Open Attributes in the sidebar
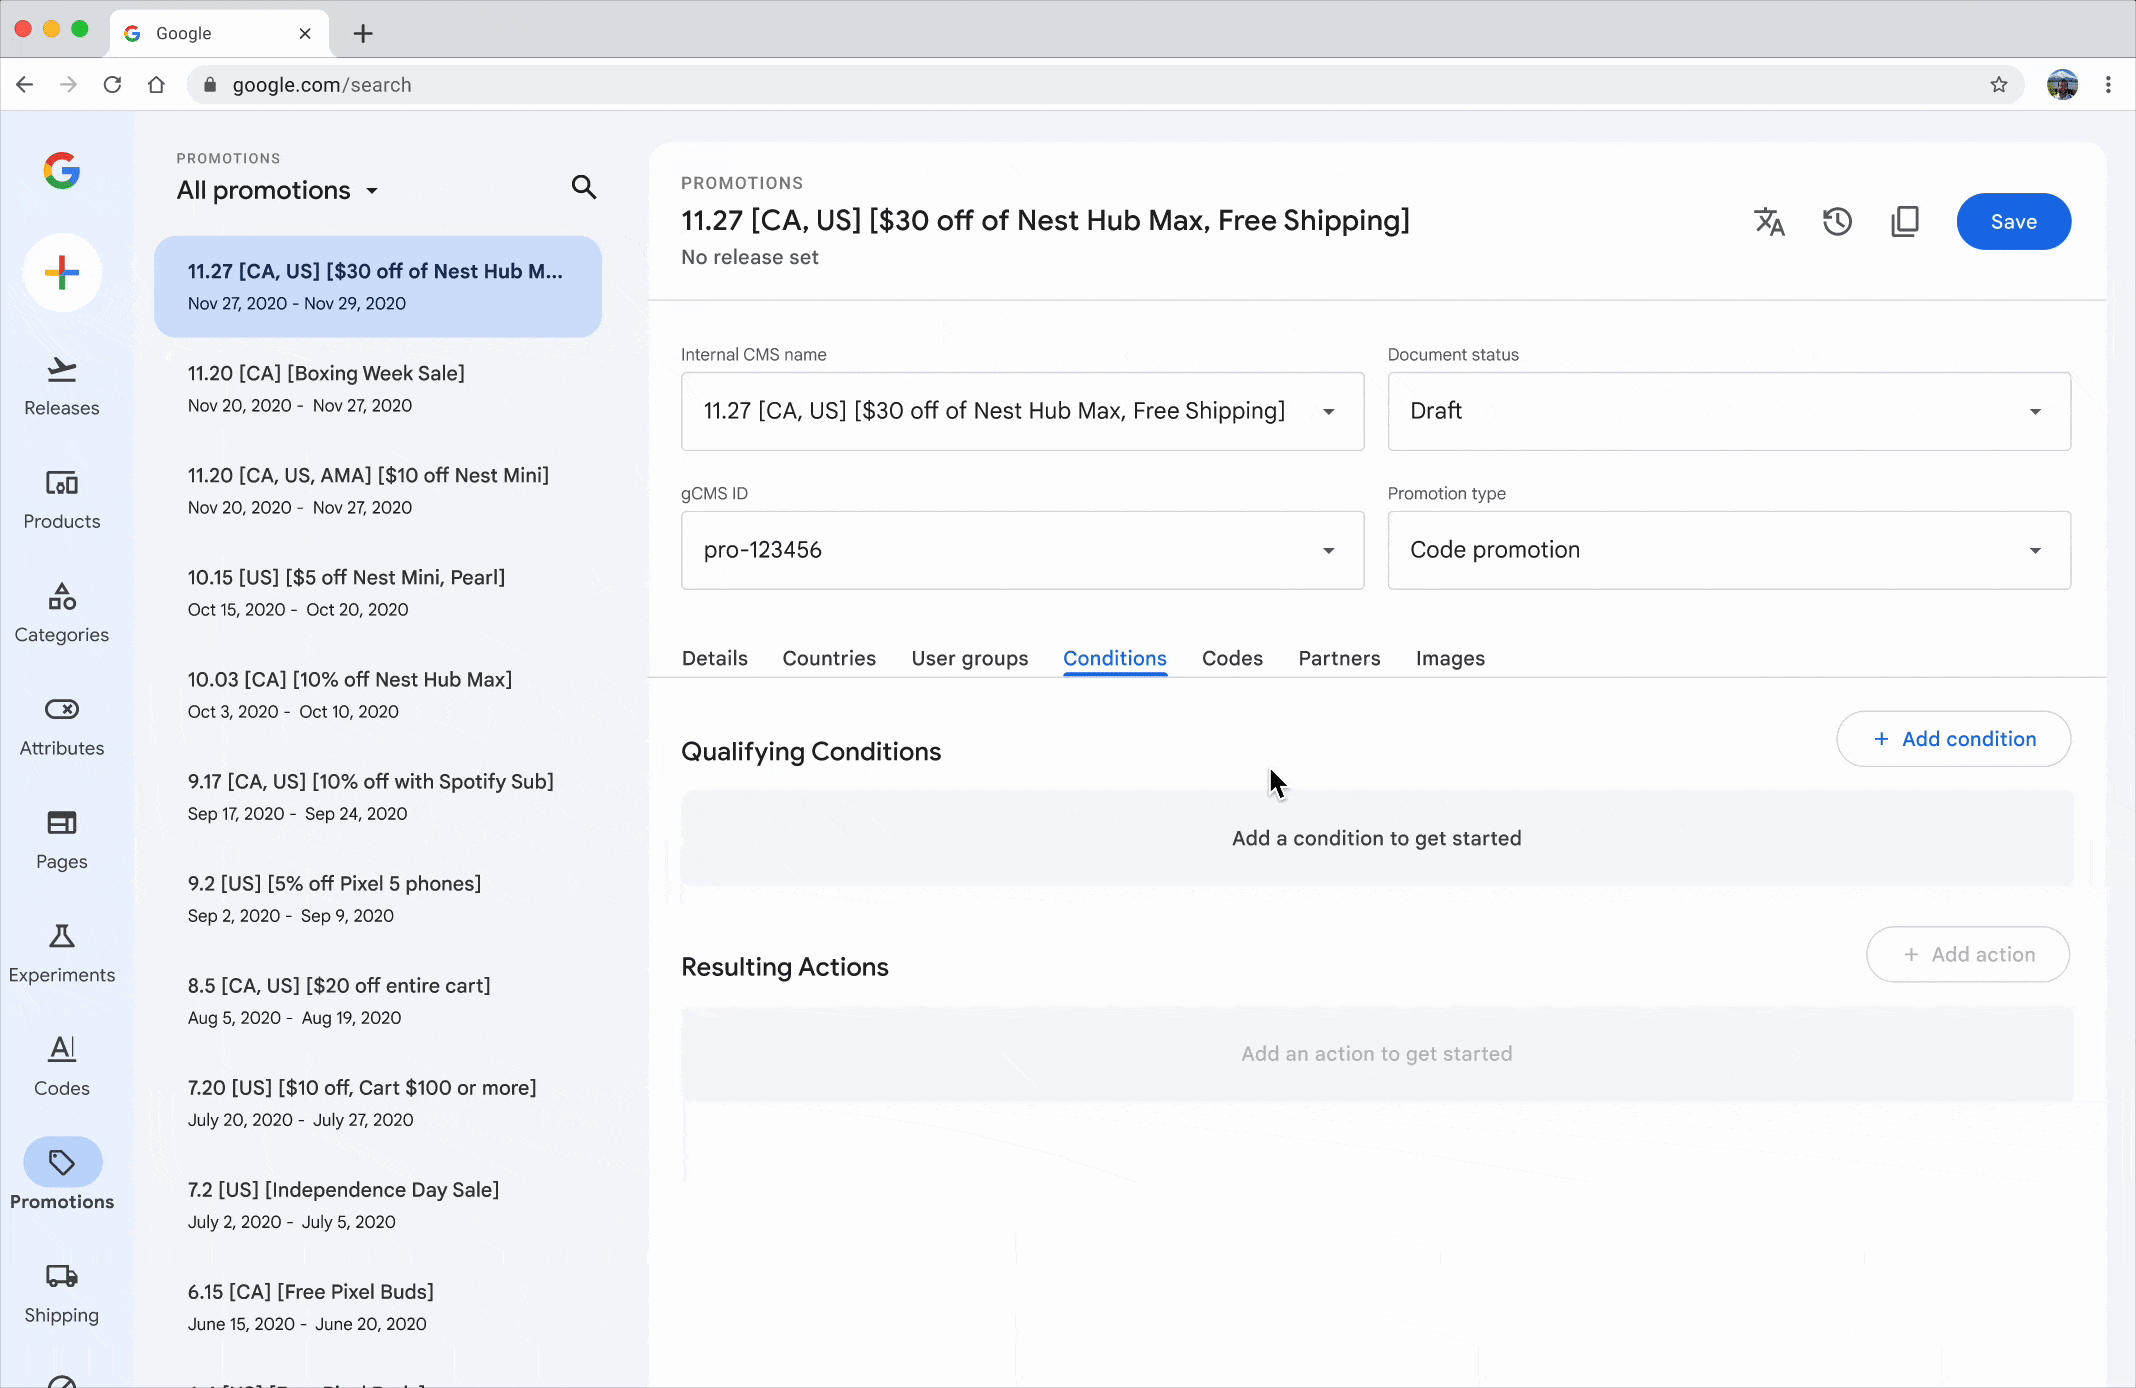2136x1388 pixels. pos(62,726)
